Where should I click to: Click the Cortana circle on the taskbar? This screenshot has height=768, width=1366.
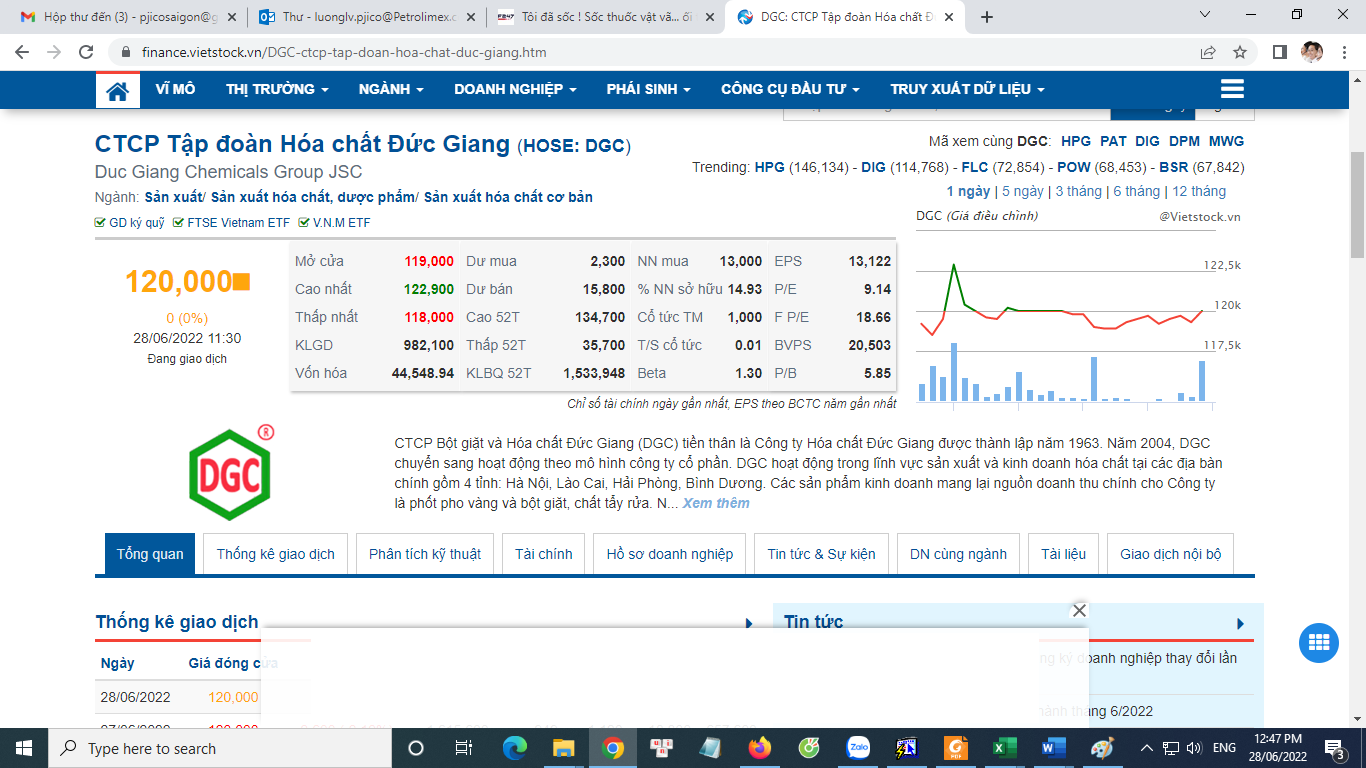point(416,748)
